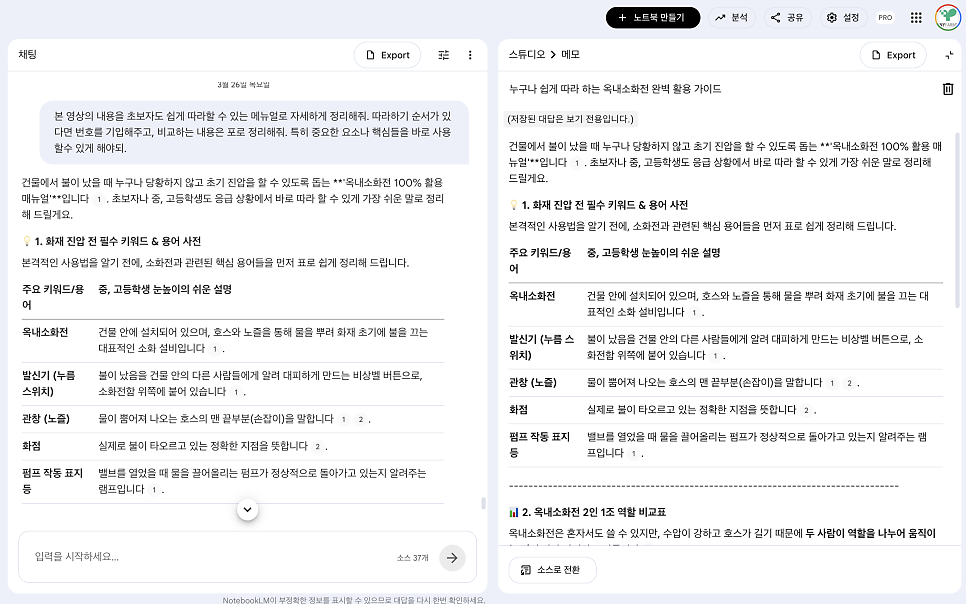This screenshot has width=966, height=604.
Task: Click the PRO badge
Action: pos(885,18)
